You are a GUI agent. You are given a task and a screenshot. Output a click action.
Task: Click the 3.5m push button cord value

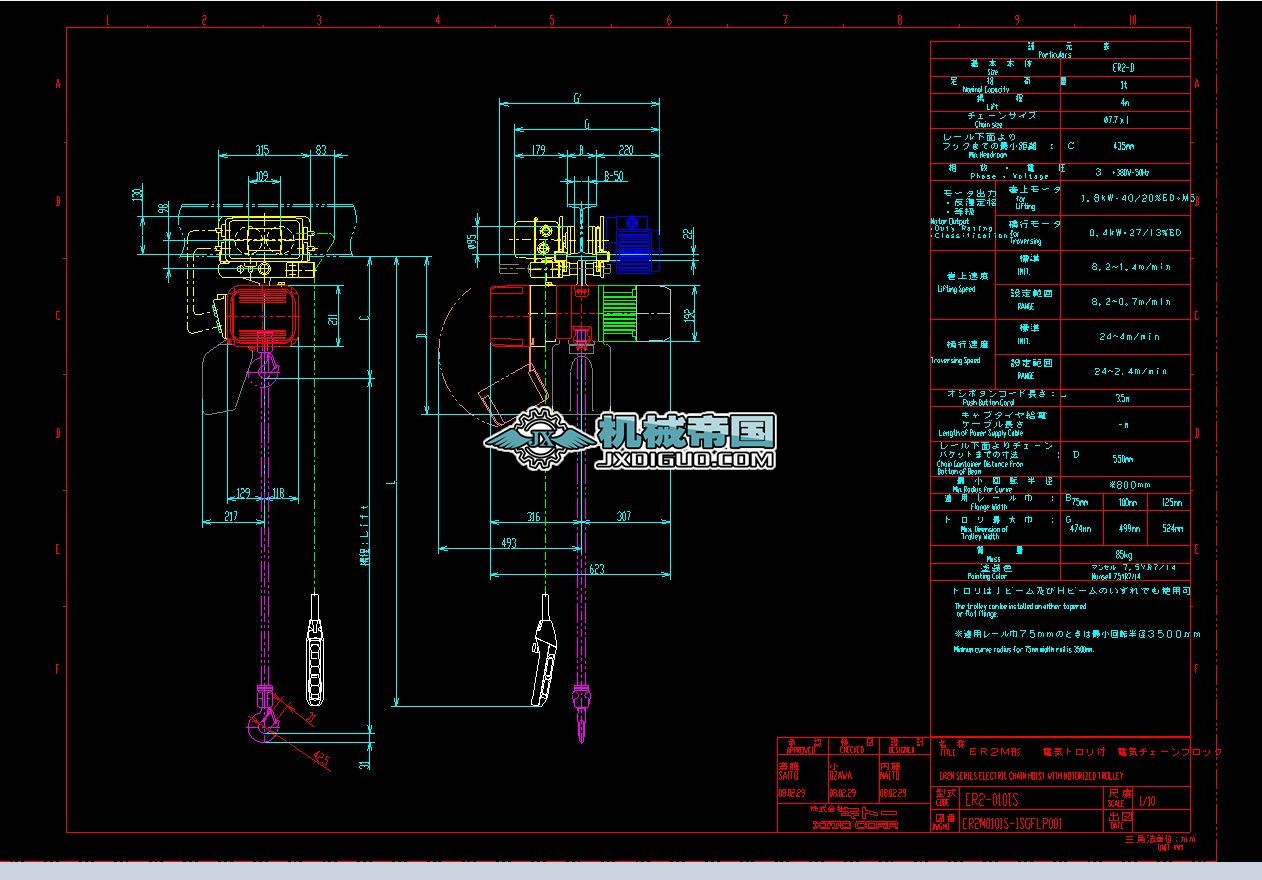coord(1123,398)
